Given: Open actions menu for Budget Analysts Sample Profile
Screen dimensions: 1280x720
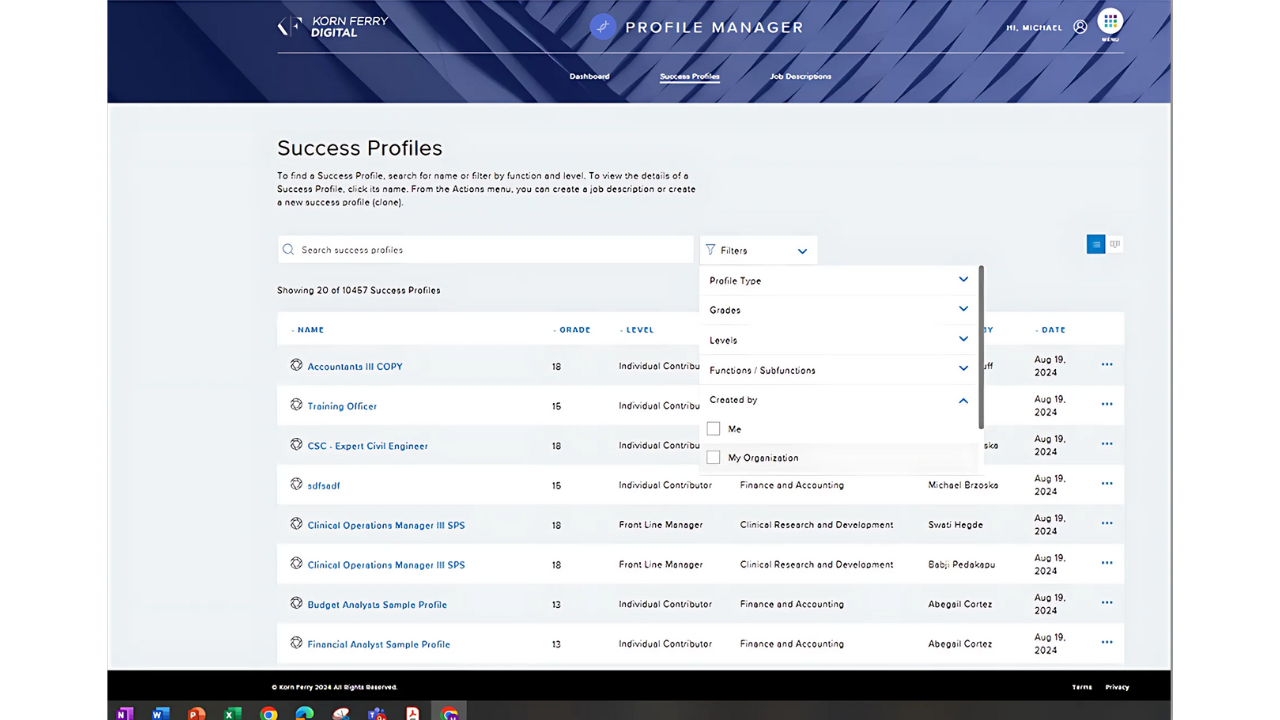Looking at the screenshot, I should [x=1106, y=603].
